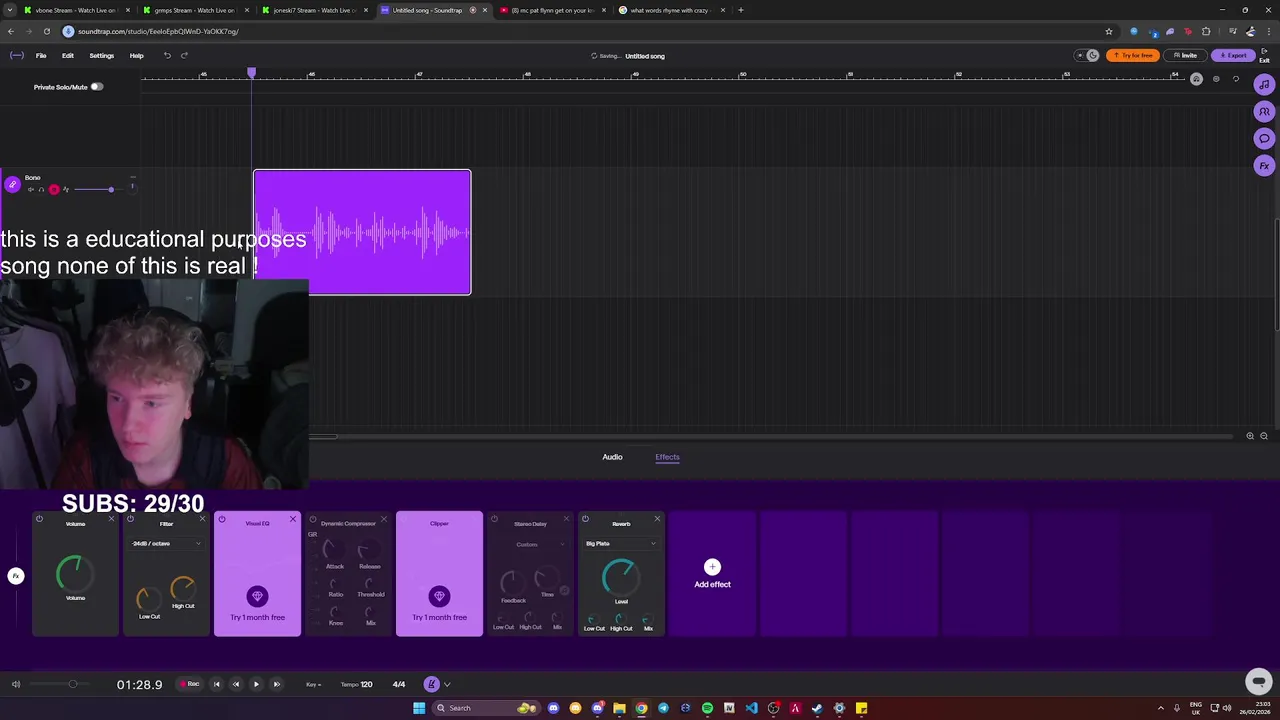This screenshot has width=1280, height=720.
Task: Click the Fx circle left of effects rack
Action: pos(16,576)
